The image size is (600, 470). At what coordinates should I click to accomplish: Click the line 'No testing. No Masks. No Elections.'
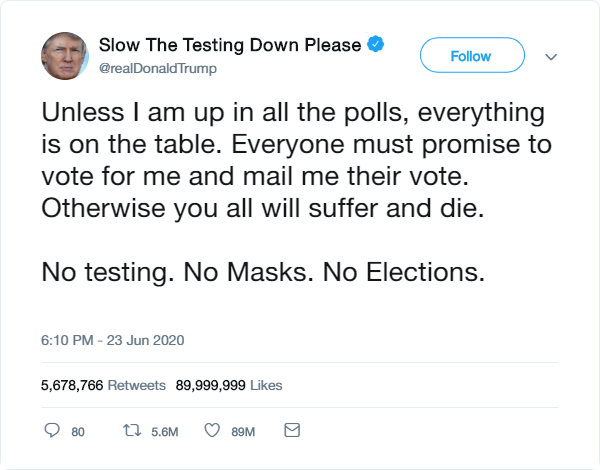[263, 272]
